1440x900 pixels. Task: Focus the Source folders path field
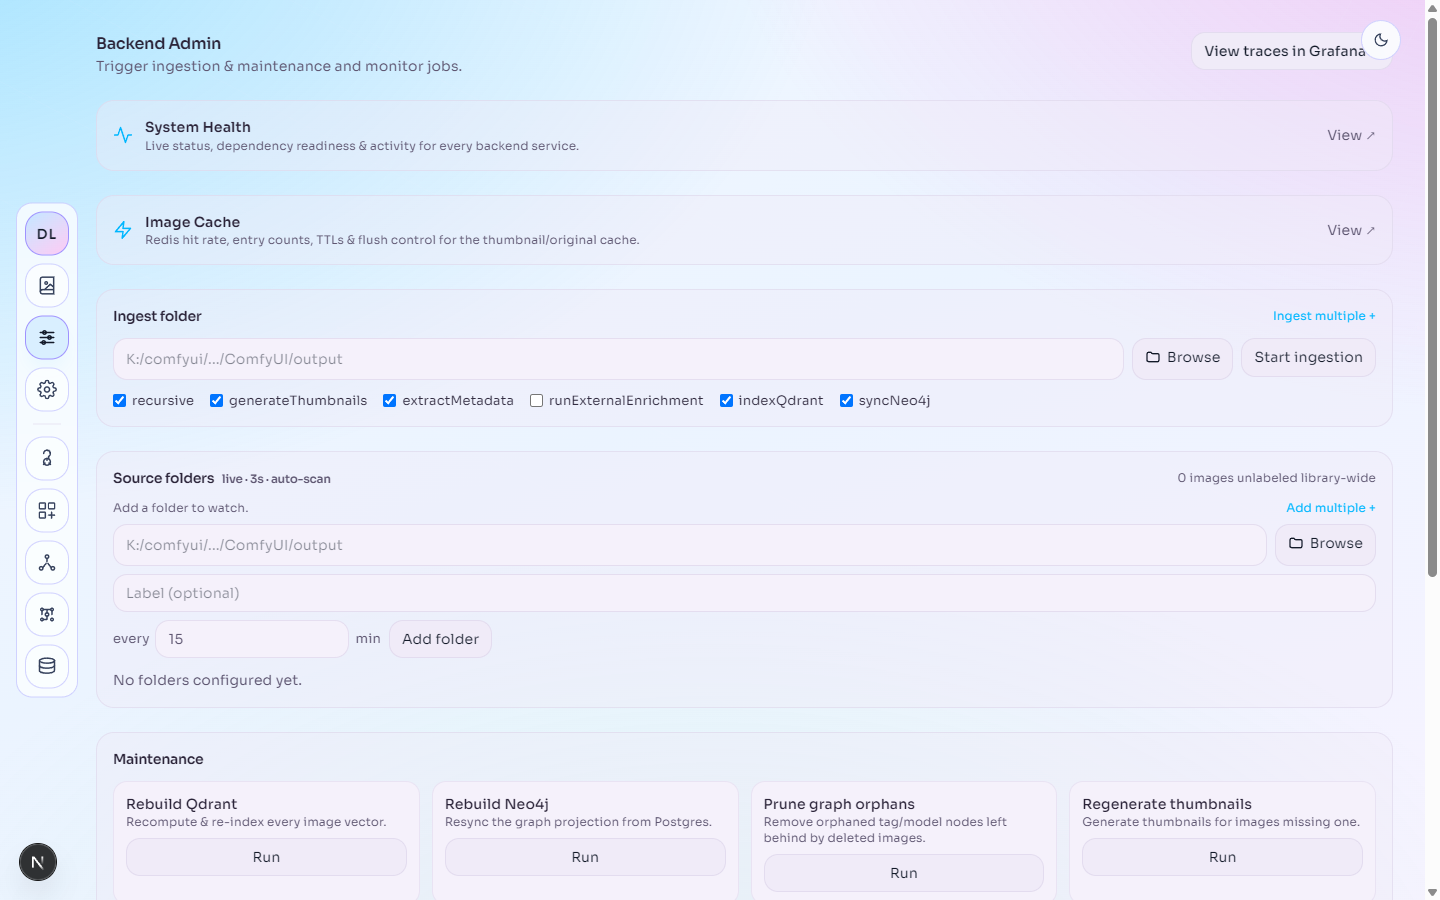(x=690, y=545)
